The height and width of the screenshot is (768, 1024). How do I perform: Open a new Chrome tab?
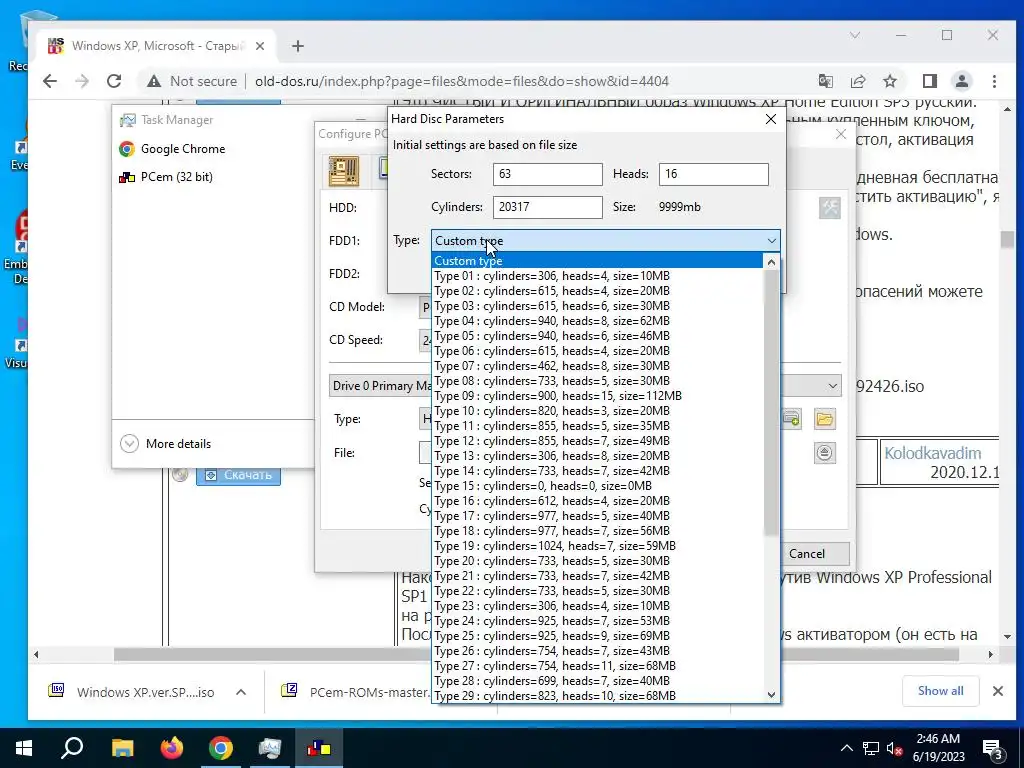298,46
